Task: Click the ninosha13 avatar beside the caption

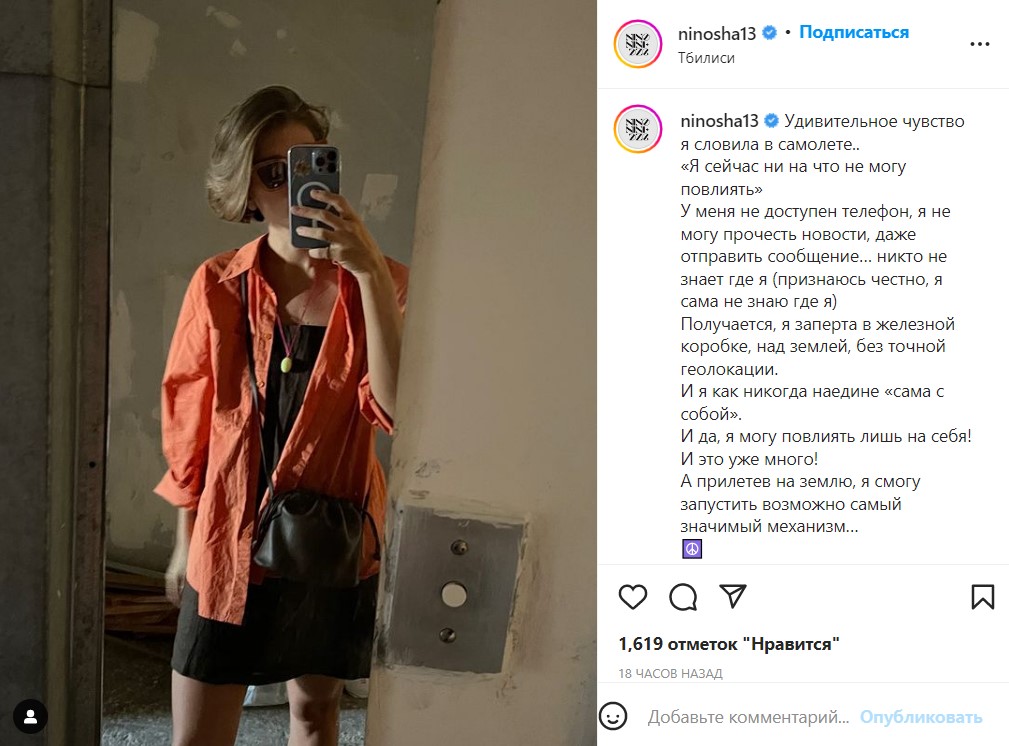Action: click(637, 129)
